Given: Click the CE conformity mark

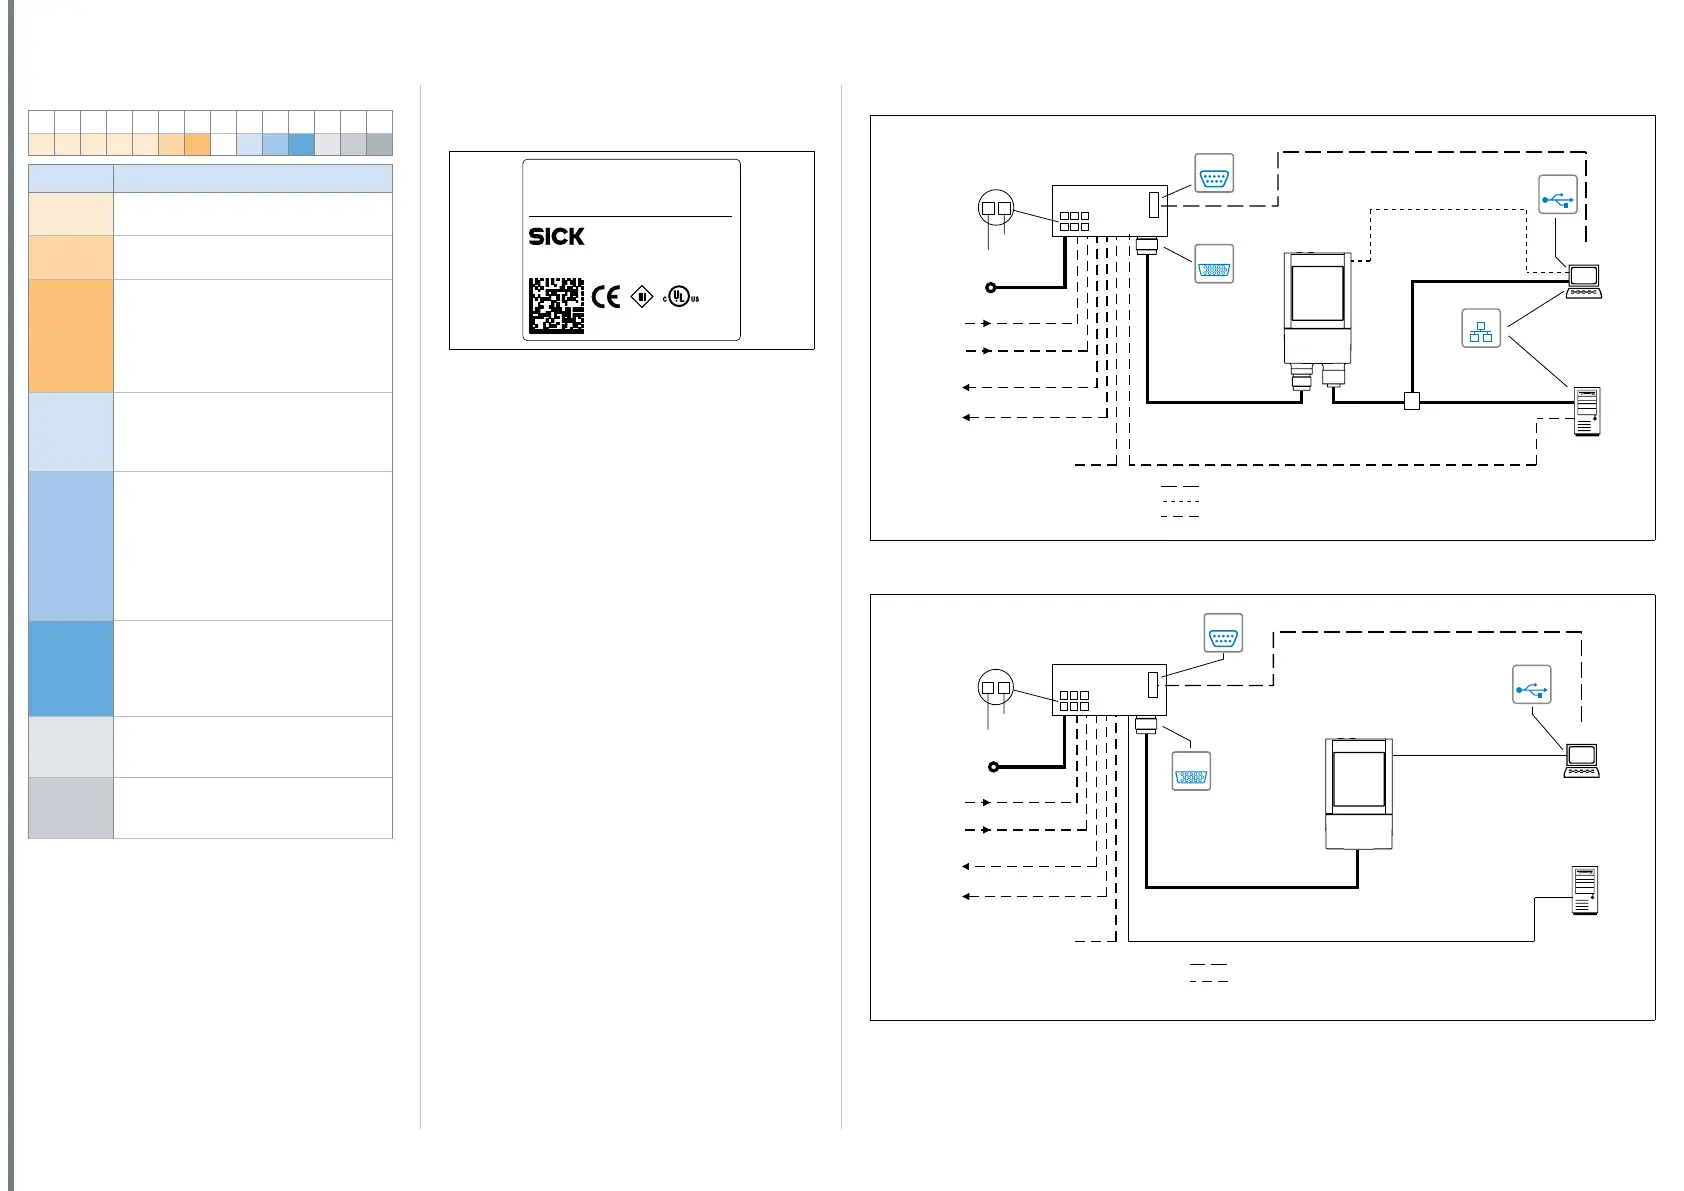Looking at the screenshot, I should 606,297.
